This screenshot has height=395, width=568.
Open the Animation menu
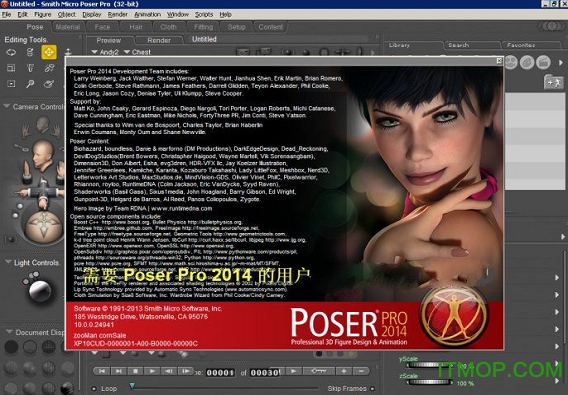147,14
